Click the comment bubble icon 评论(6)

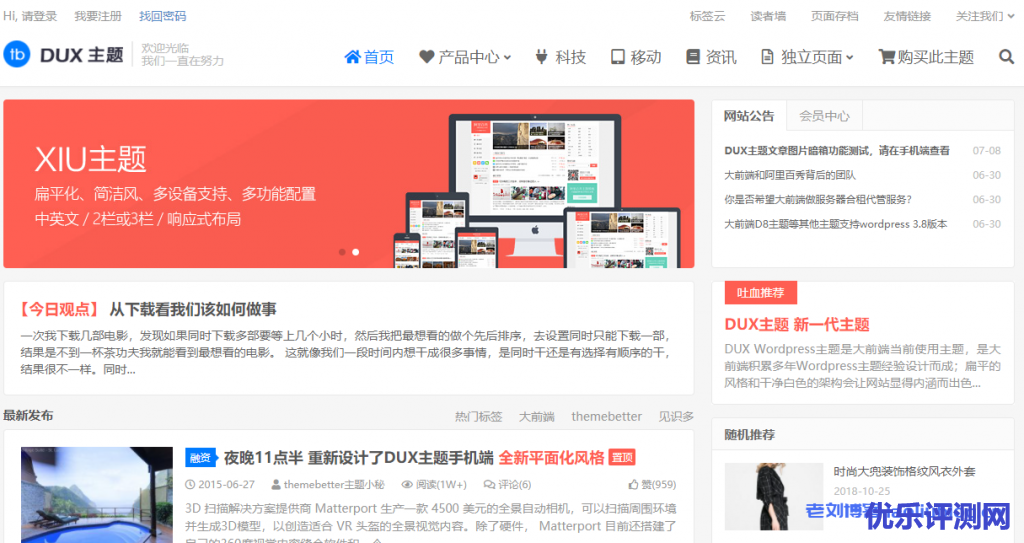tap(489, 485)
